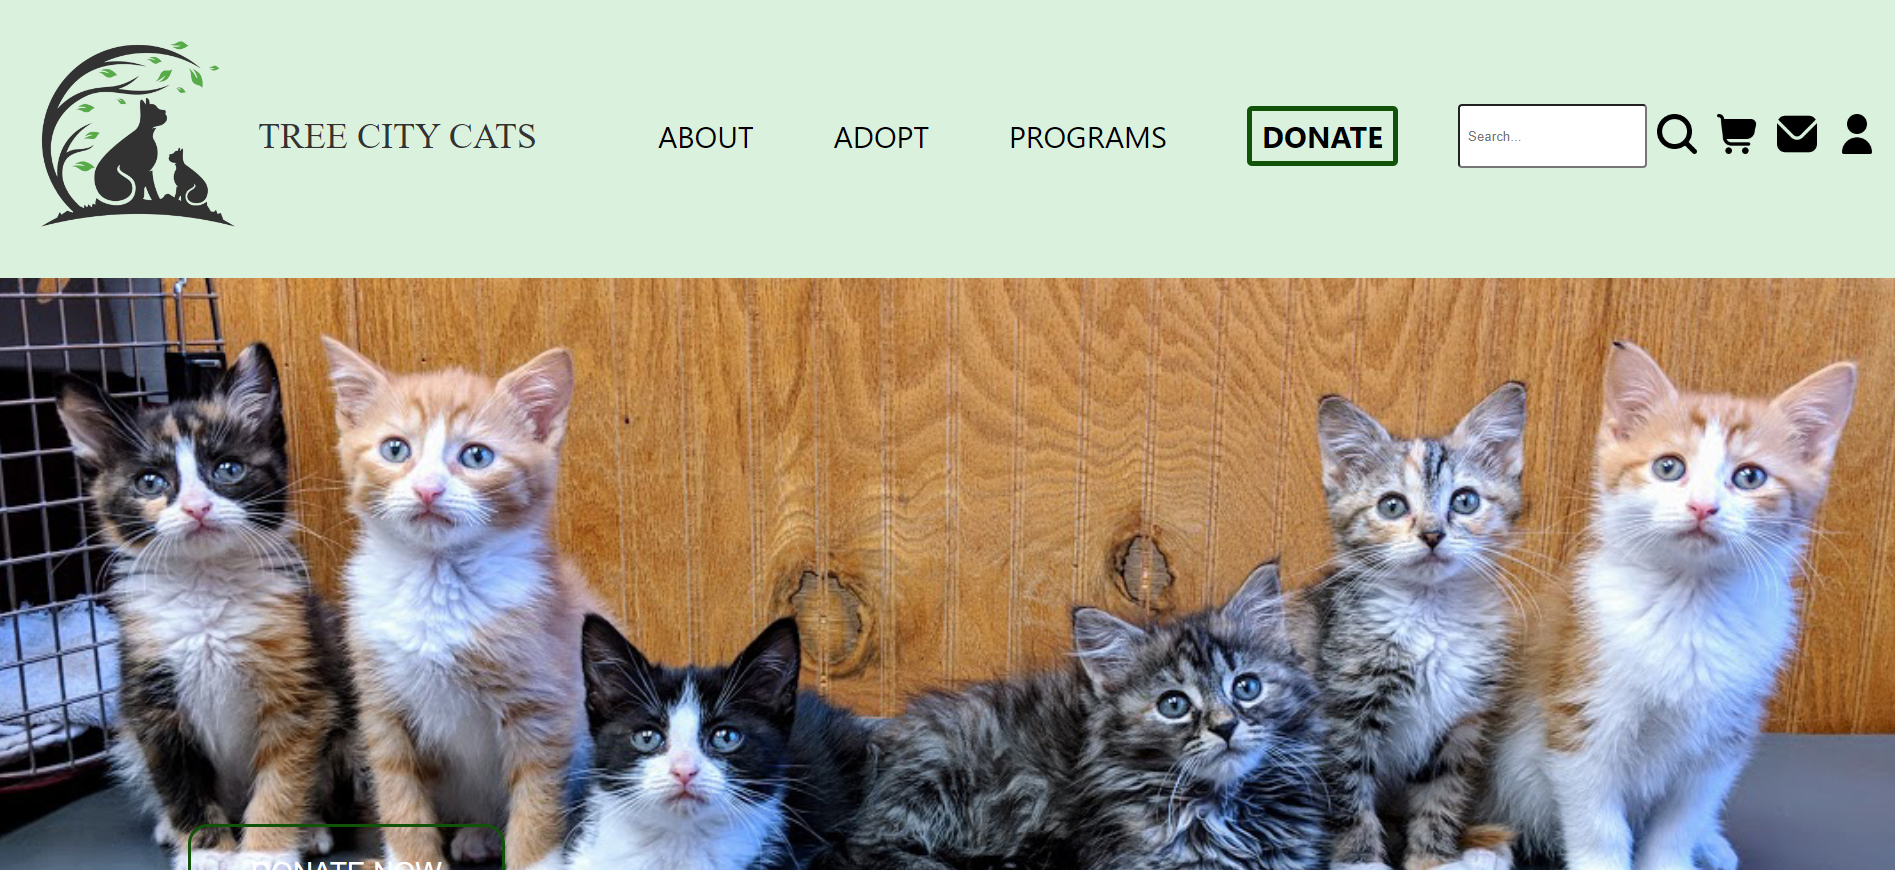Focus the Search text field
The width and height of the screenshot is (1895, 870).
coord(1552,136)
